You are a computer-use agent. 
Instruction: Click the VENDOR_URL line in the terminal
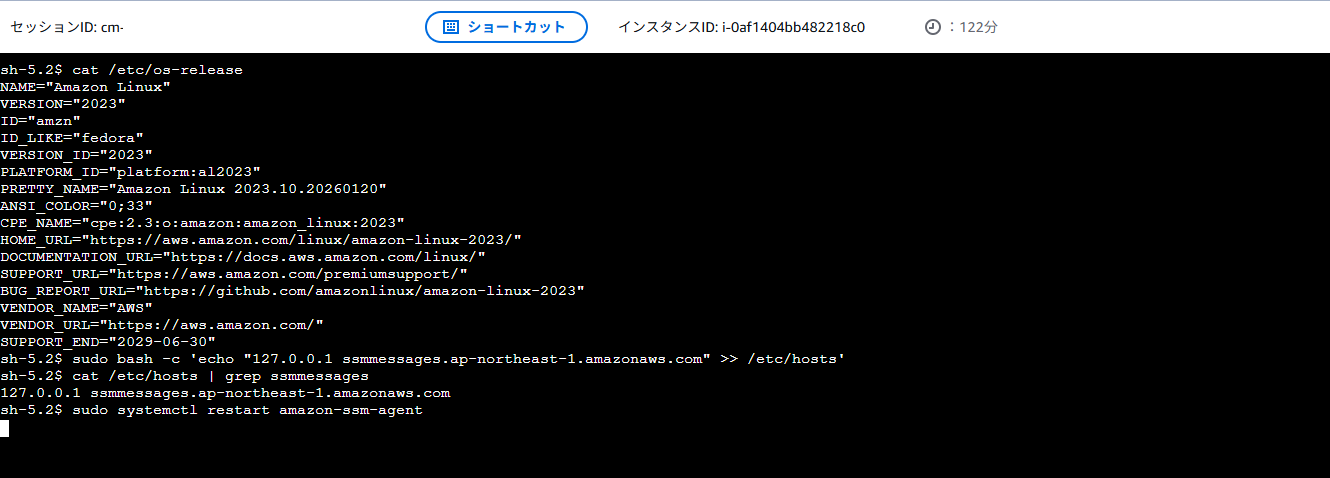point(162,324)
